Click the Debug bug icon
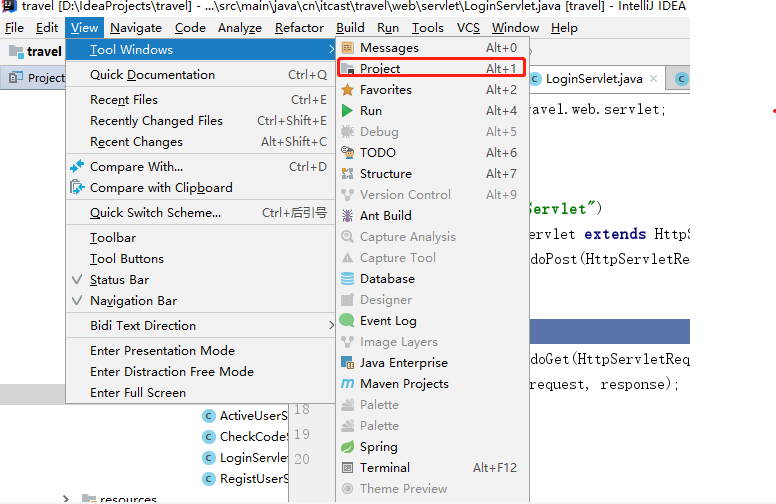776x504 pixels. coord(347,132)
